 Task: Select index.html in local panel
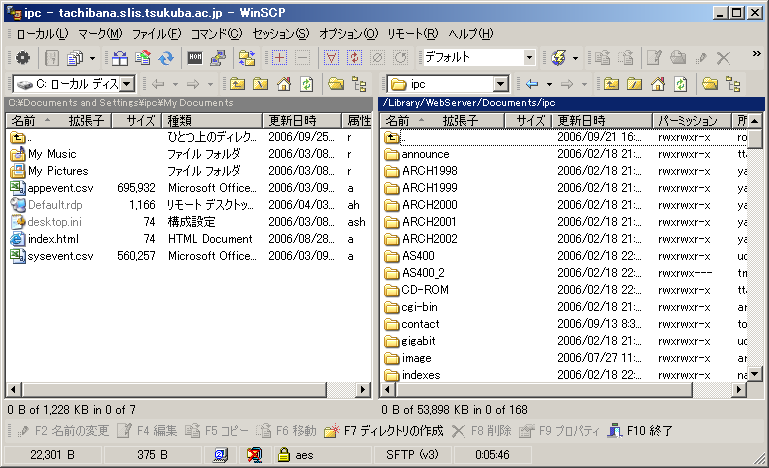pyautogui.click(x=53, y=239)
